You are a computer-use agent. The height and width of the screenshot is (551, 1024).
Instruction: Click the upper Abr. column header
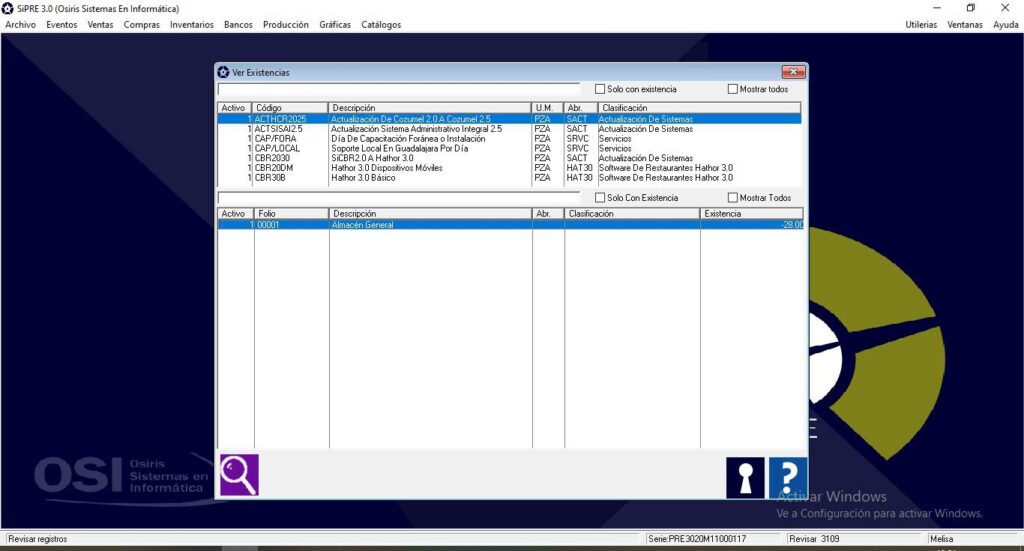coord(581,108)
